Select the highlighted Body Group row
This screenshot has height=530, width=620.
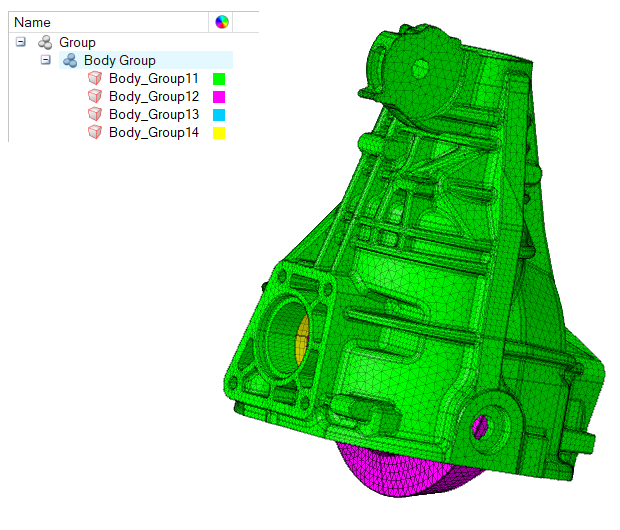[x=146, y=60]
